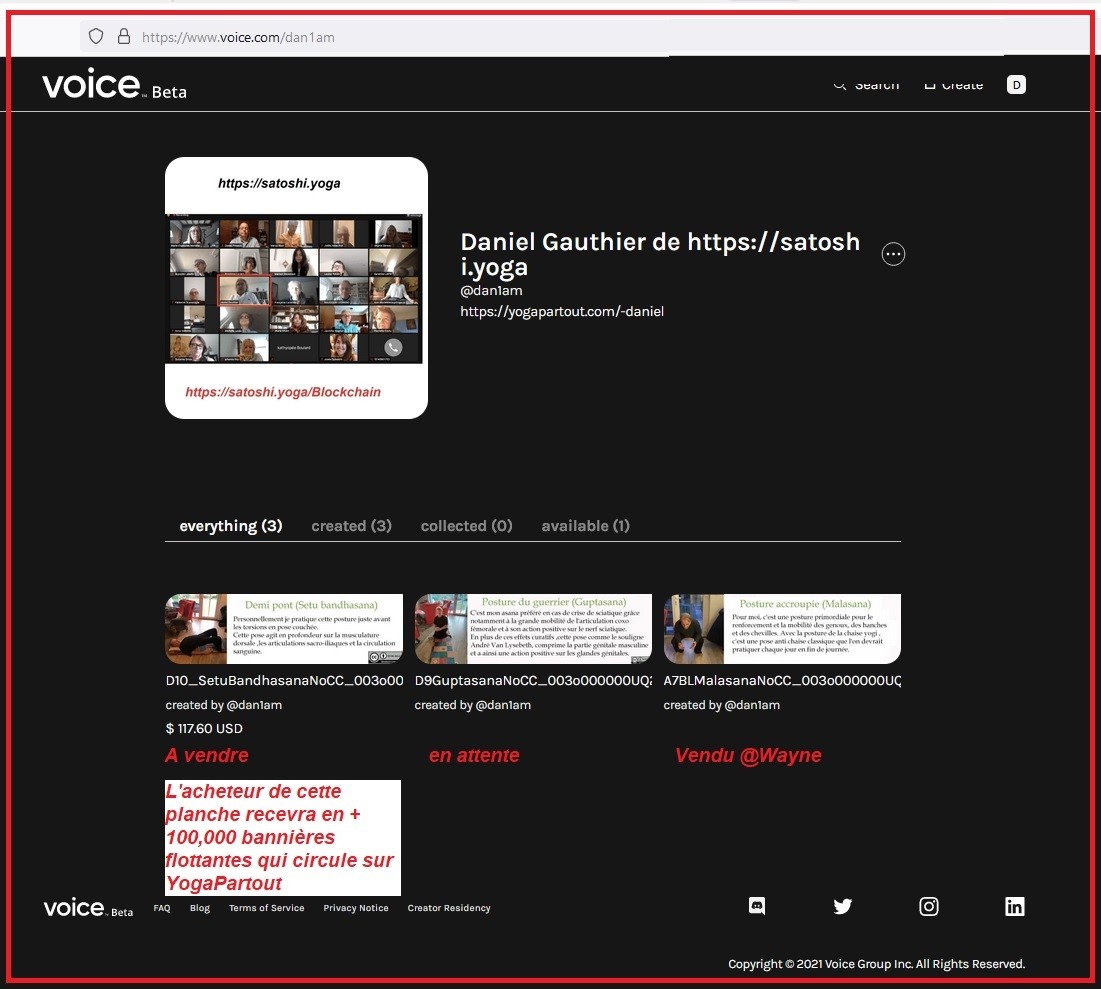Open the Posture accroupie Malasana thumbnail
The height and width of the screenshot is (989, 1101).
[782, 629]
